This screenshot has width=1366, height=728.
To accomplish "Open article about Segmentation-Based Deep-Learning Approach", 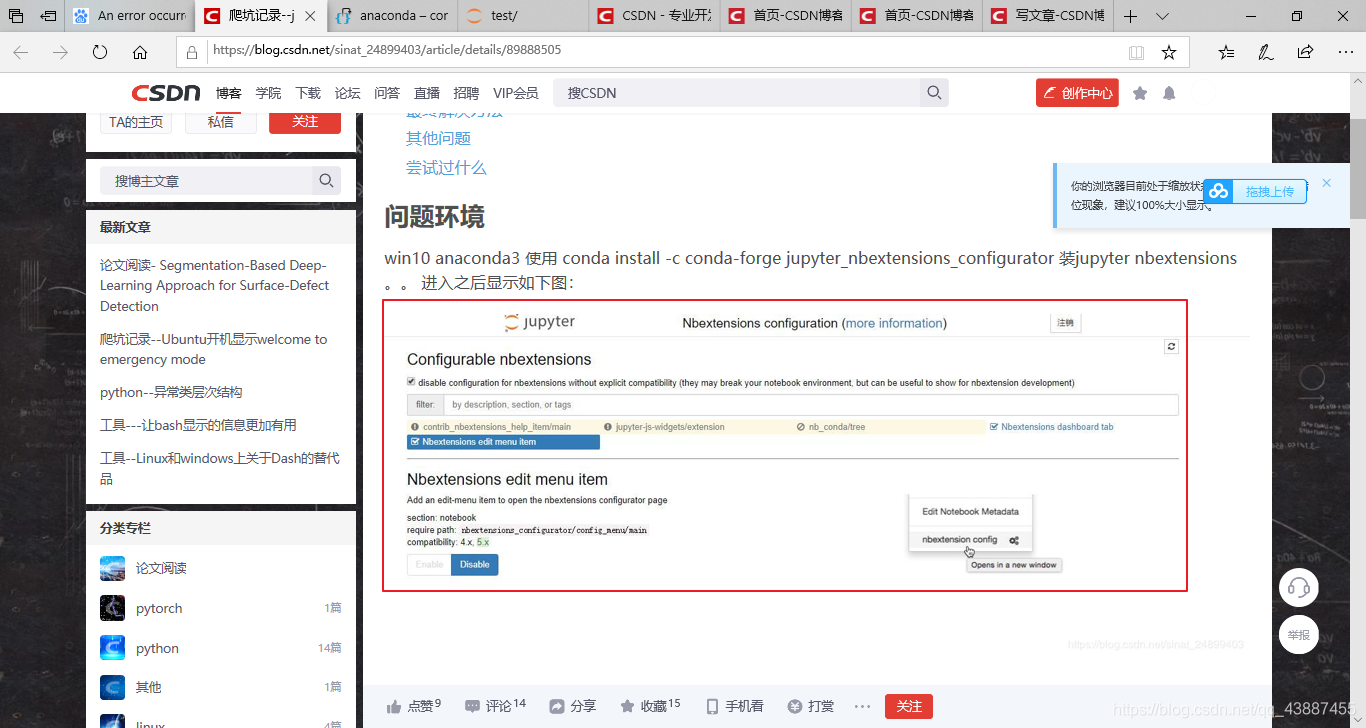I will tap(215, 286).
